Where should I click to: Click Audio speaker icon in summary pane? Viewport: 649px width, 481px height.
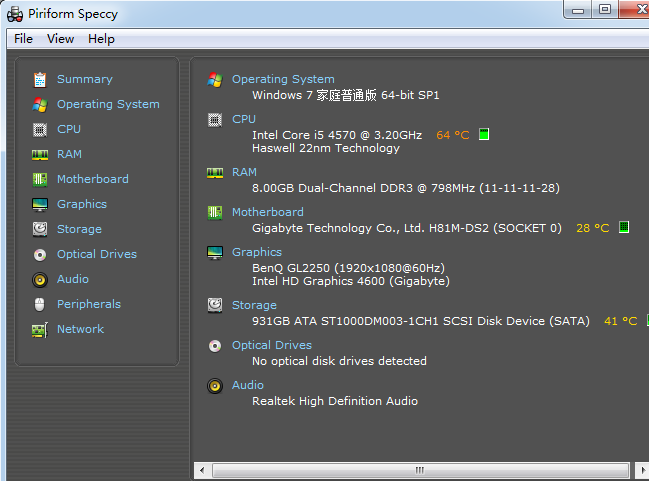215,386
